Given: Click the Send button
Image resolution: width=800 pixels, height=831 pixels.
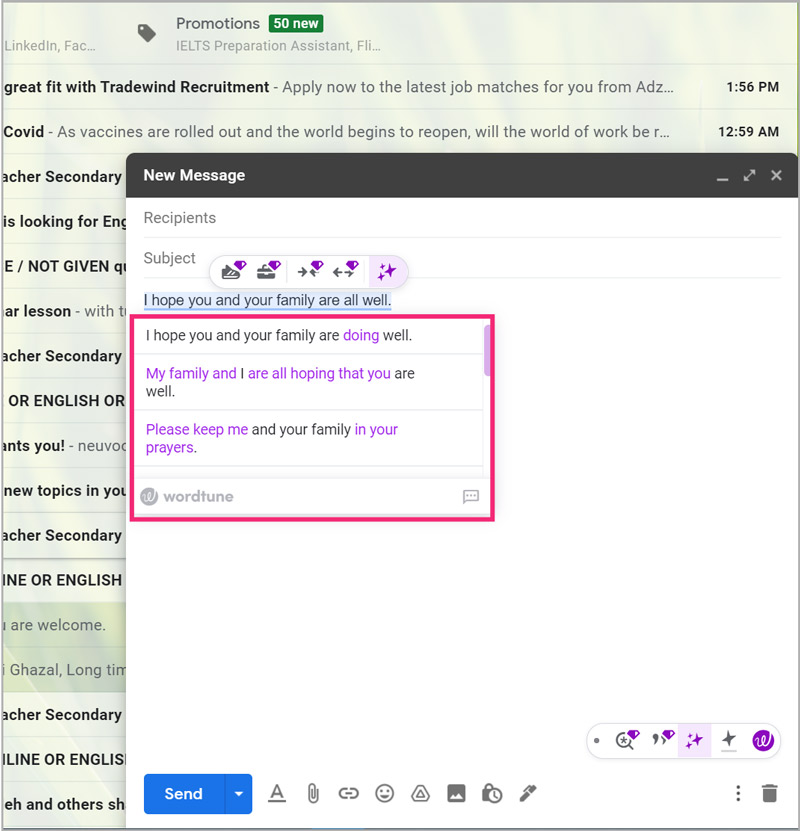Looking at the screenshot, I should click(x=183, y=793).
